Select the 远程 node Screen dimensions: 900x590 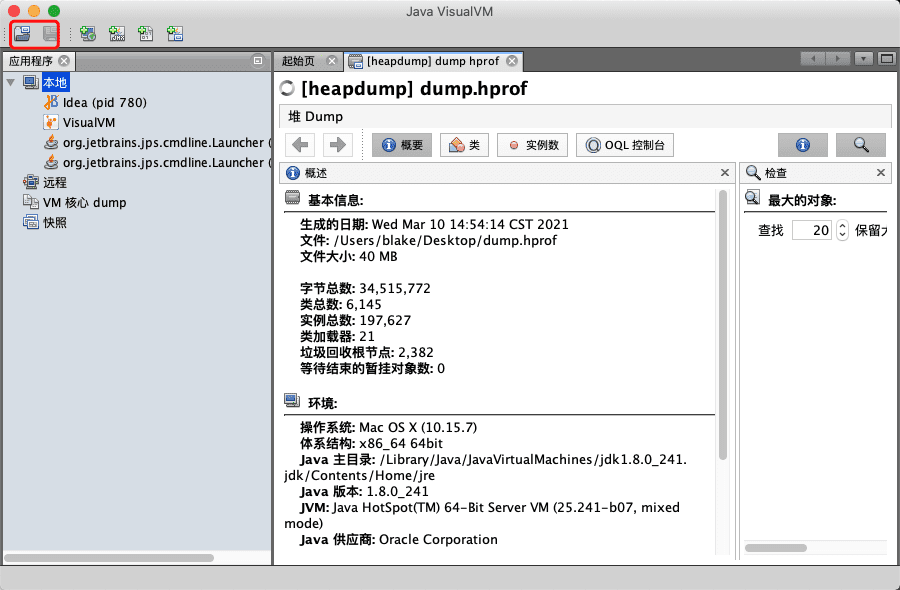55,183
